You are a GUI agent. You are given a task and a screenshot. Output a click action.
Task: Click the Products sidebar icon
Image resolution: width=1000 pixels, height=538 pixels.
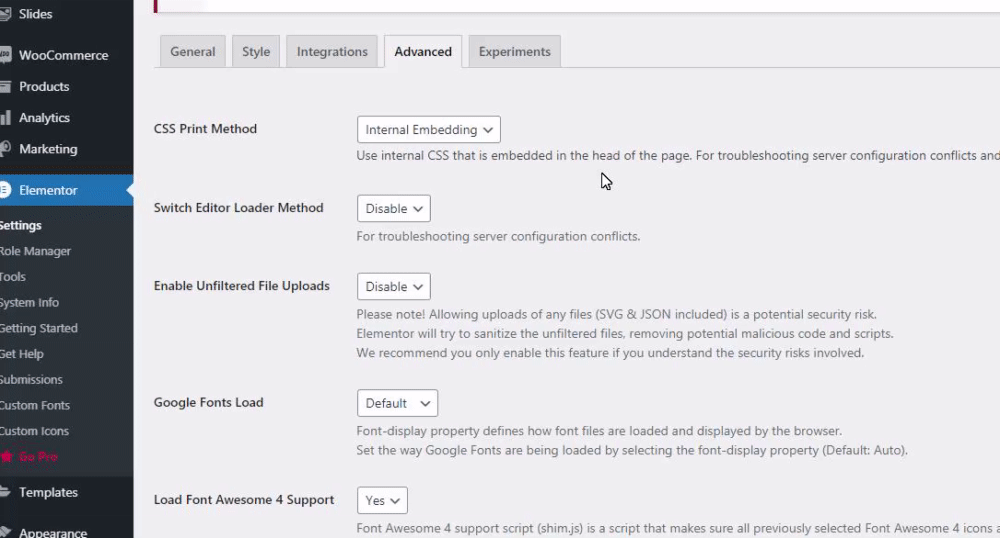(x=5, y=86)
